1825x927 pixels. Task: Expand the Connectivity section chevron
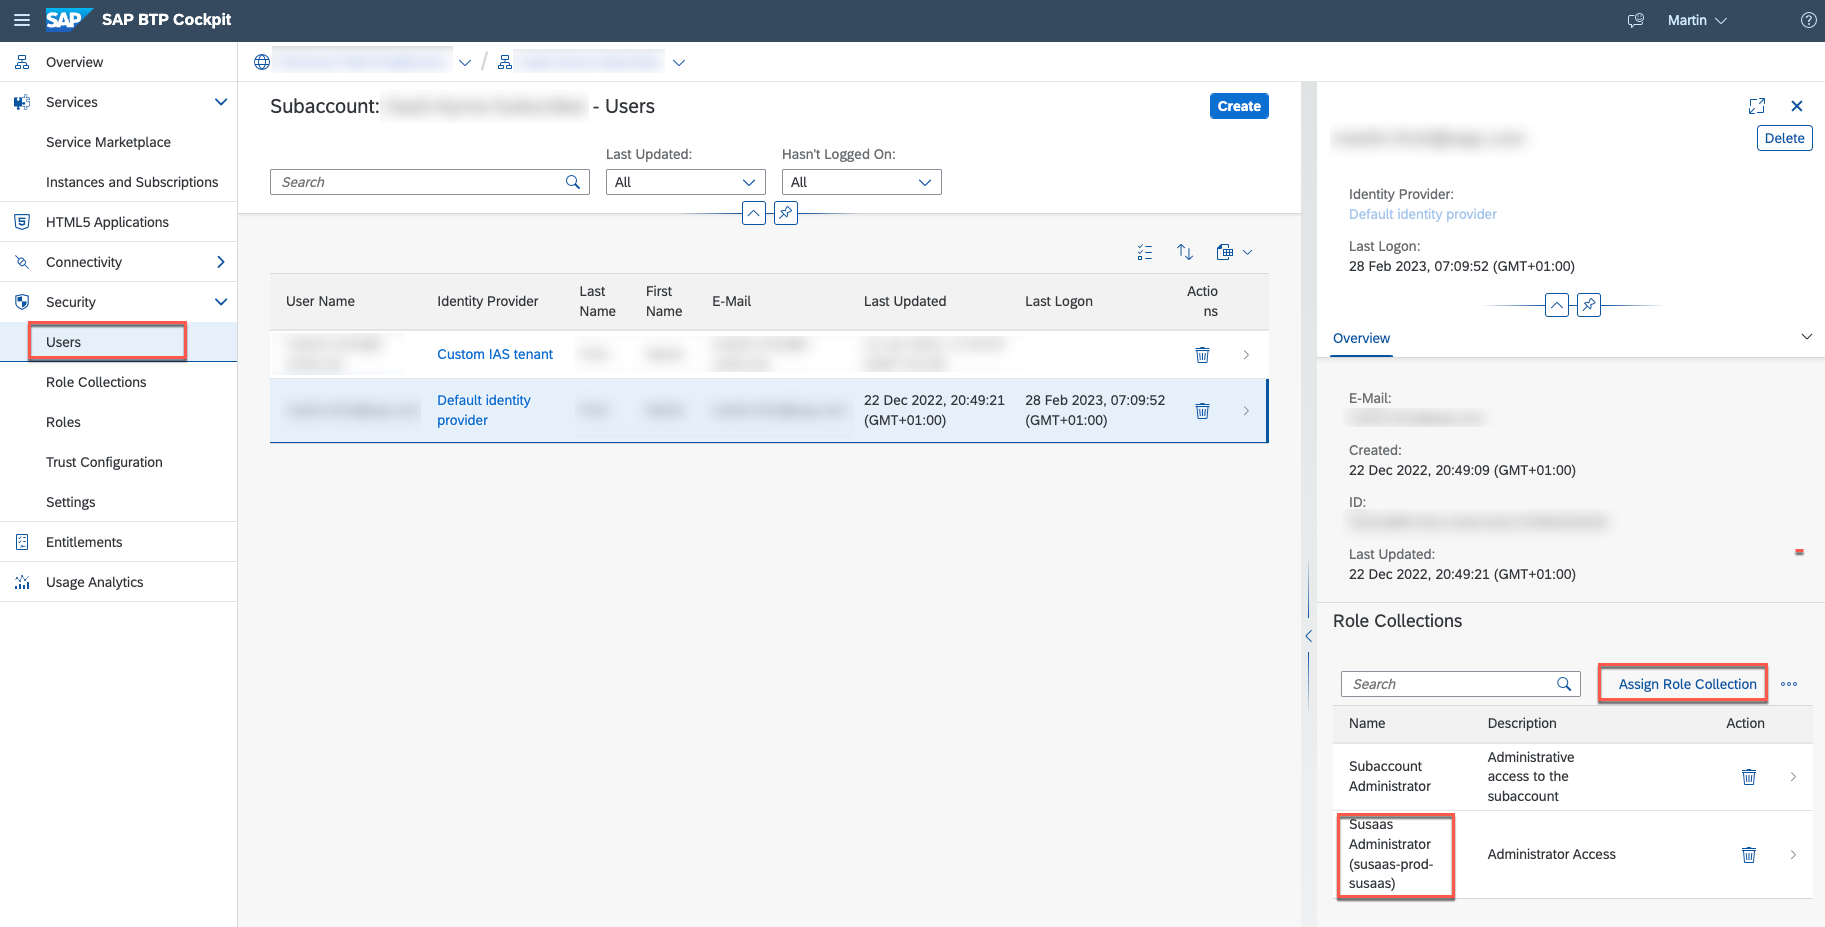click(221, 262)
